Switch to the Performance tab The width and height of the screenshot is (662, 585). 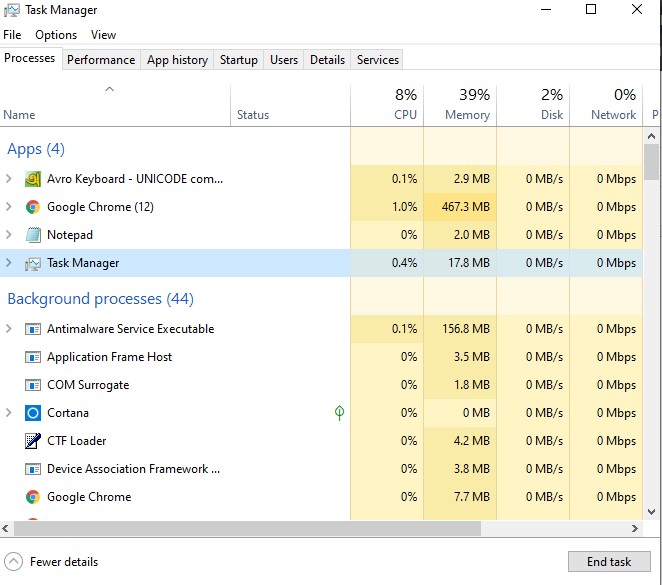point(101,60)
